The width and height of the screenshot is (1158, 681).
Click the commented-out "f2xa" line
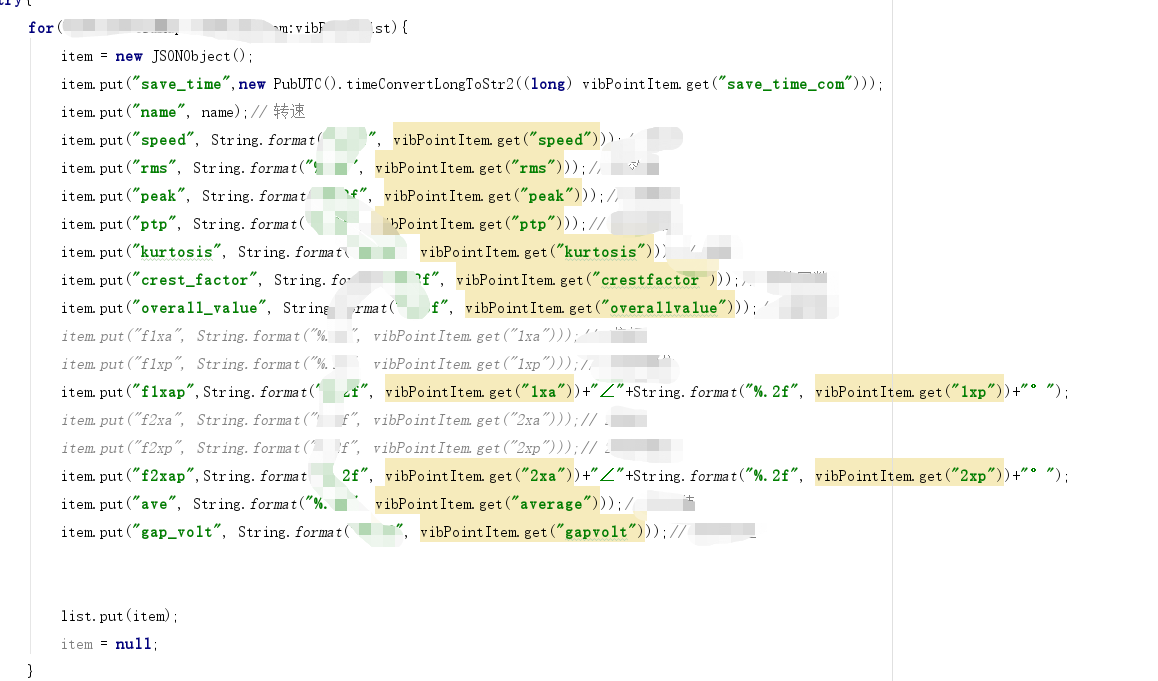click(353, 421)
